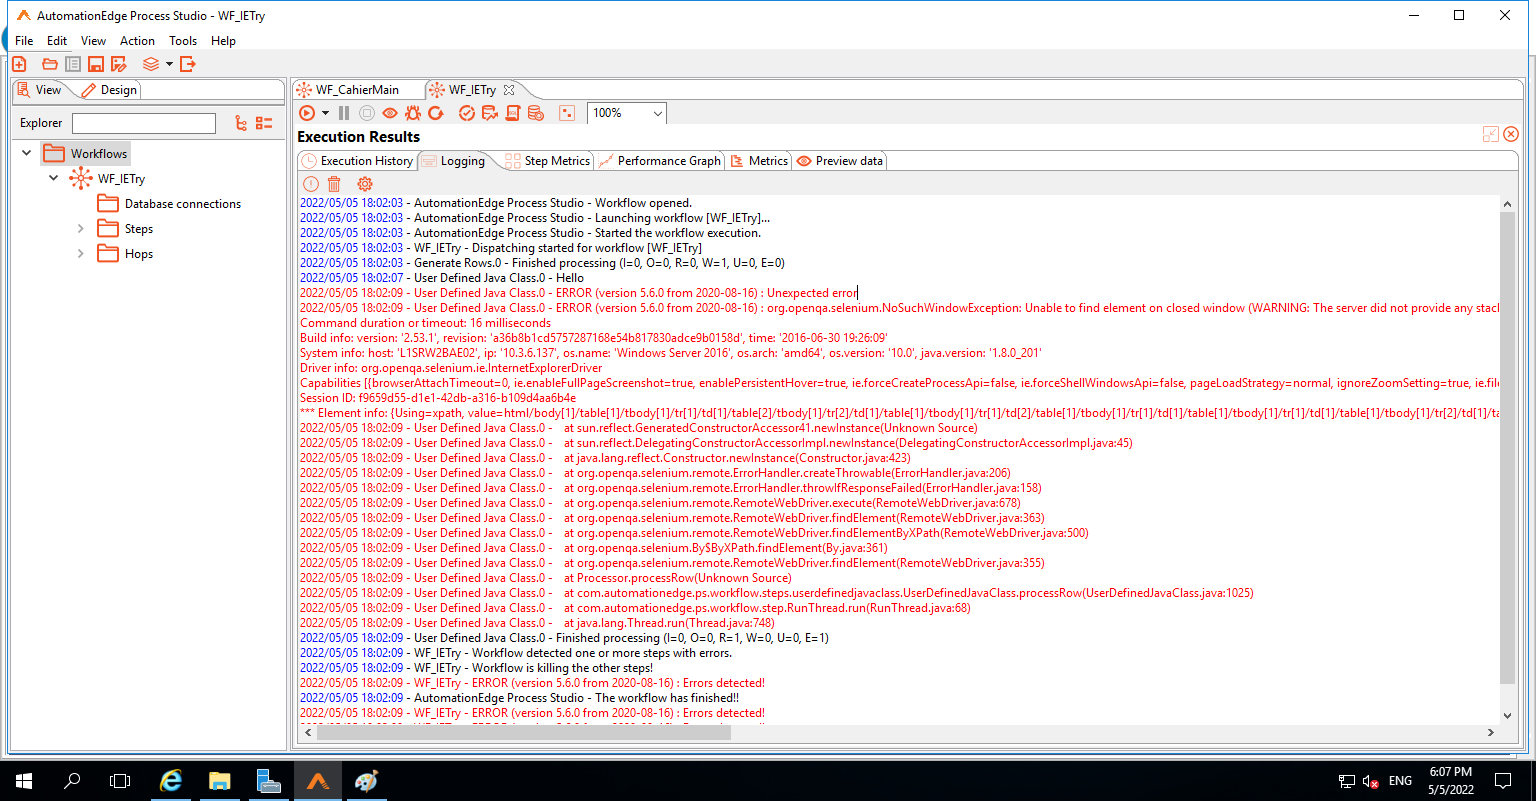Open the Preview data tab
Viewport: 1536px width, 801px height.
coord(840,161)
